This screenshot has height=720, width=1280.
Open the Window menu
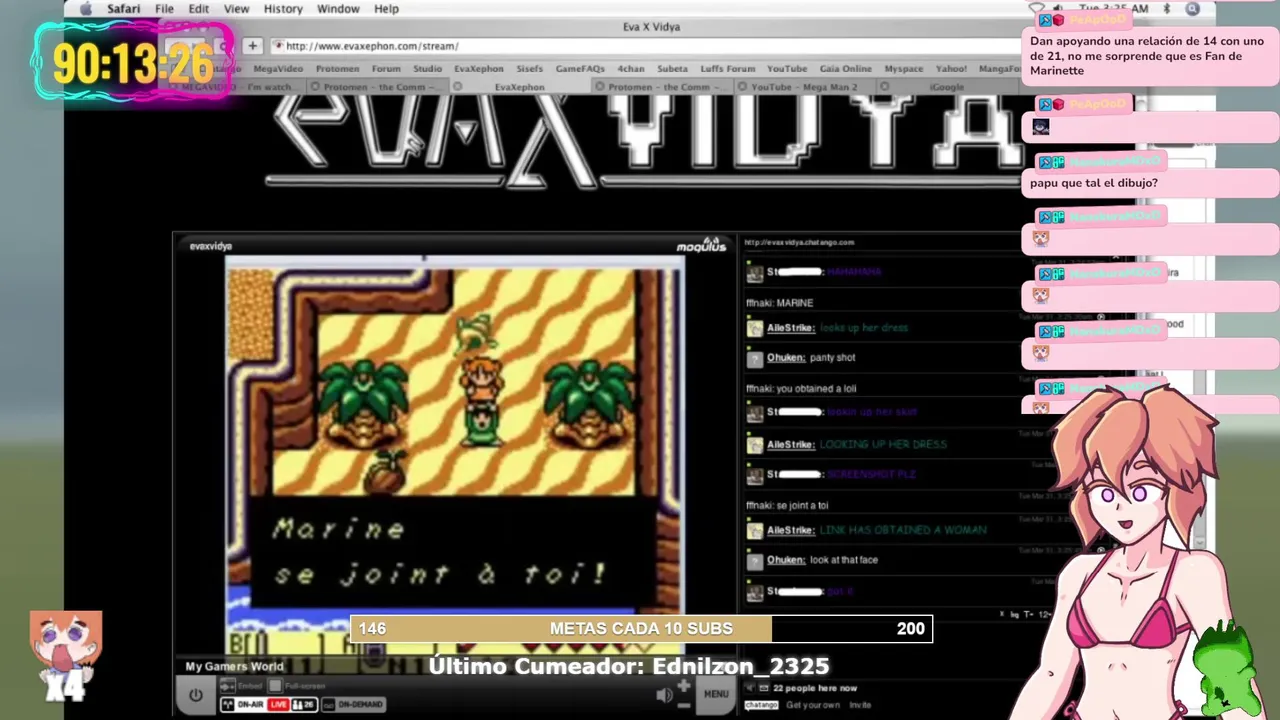point(338,9)
